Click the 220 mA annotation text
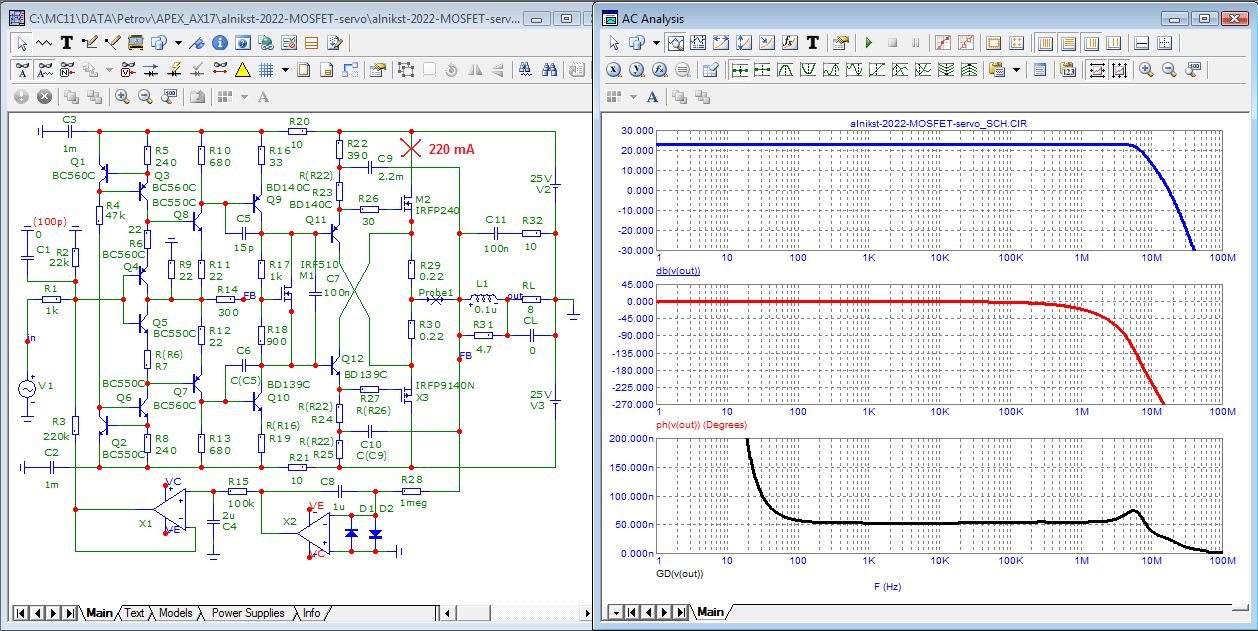1258x631 pixels. [x=451, y=148]
